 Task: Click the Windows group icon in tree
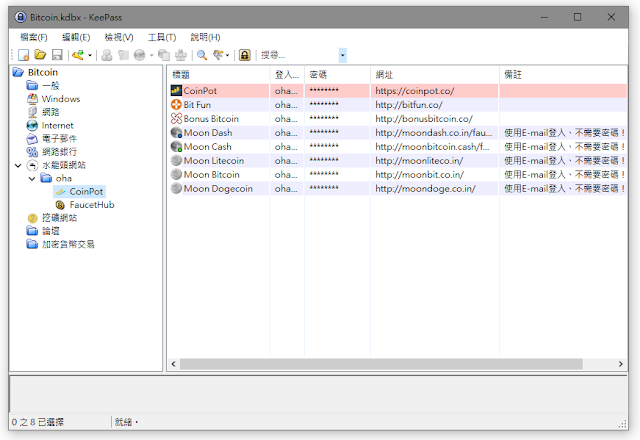[x=32, y=99]
